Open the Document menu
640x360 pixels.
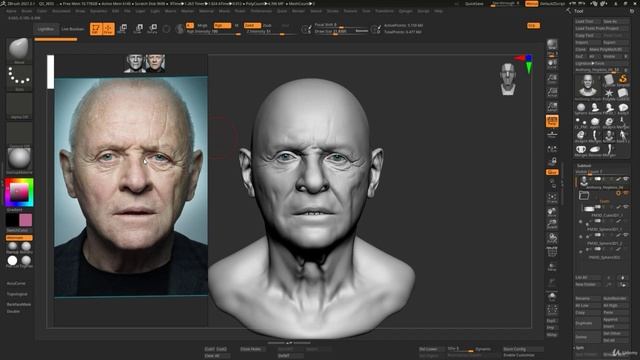[61, 11]
